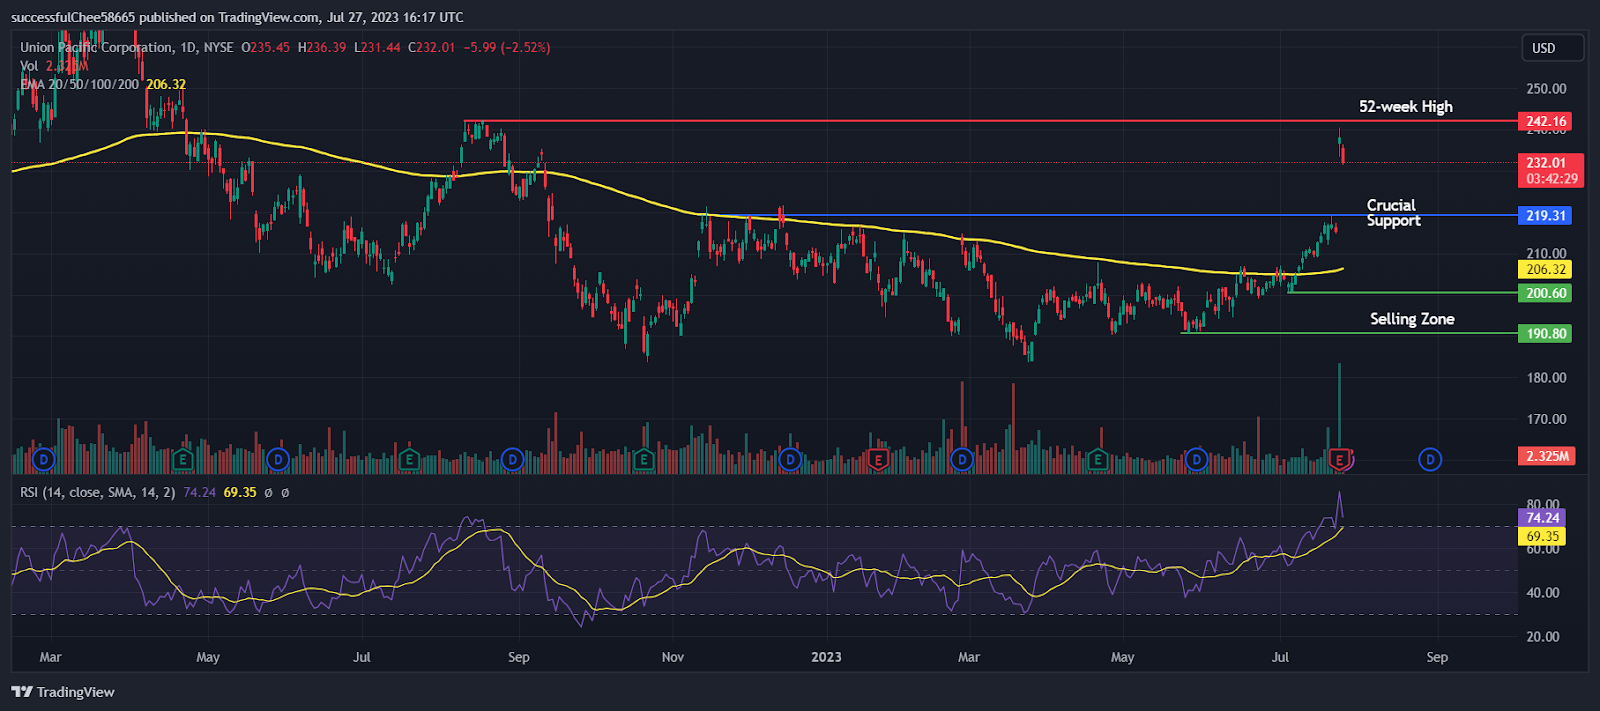Open the USD currency selector

(1552, 48)
